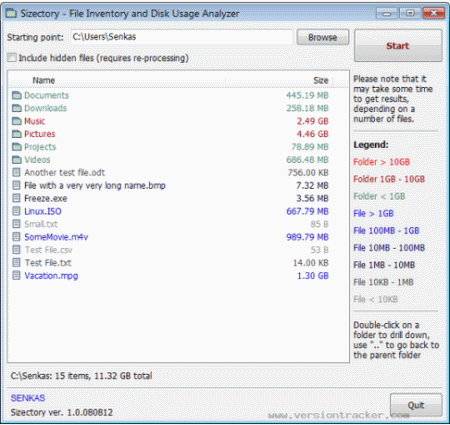The height and width of the screenshot is (425, 450).
Task: Open the SENKAS link
Action: click(28, 398)
